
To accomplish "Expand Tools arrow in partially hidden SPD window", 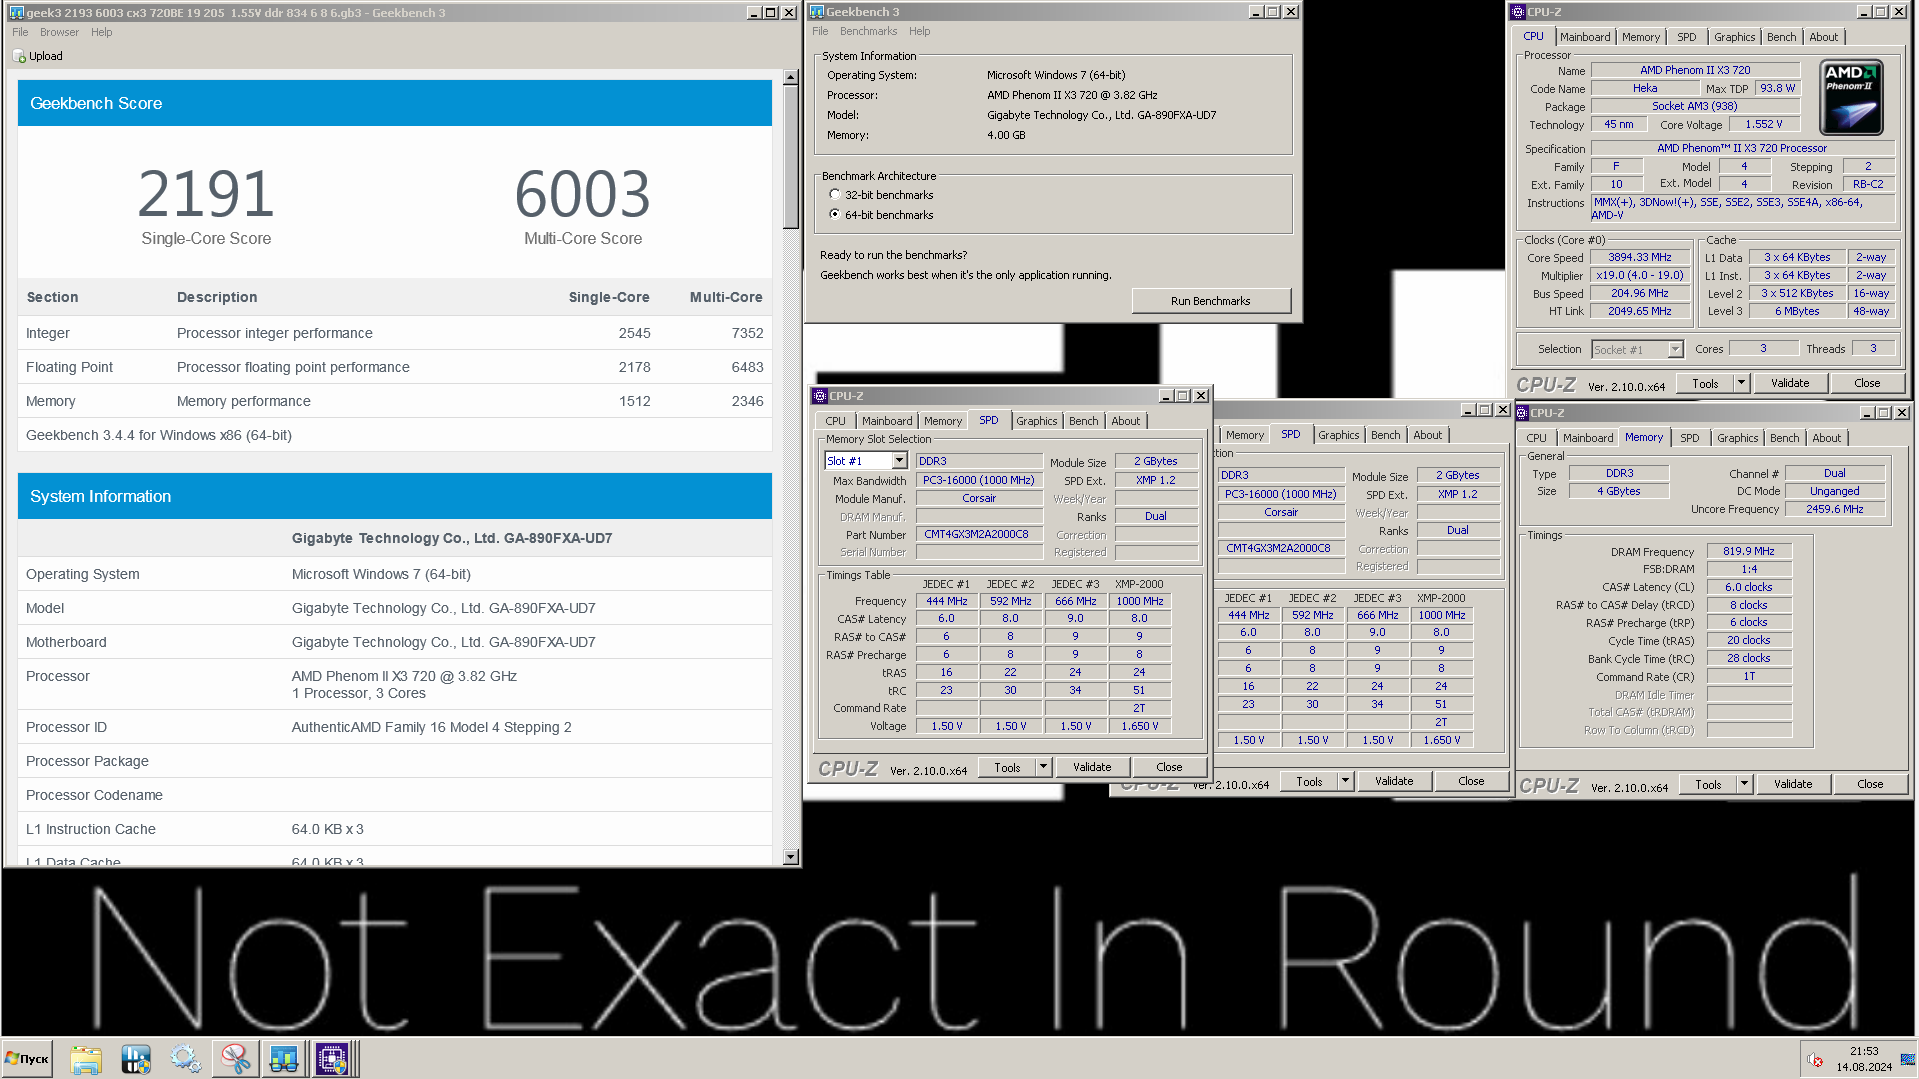I will [1345, 781].
